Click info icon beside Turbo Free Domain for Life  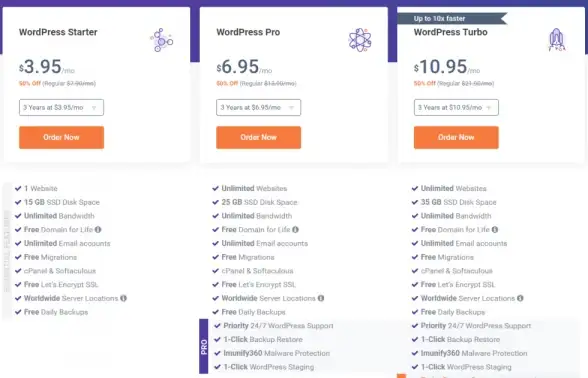[495, 230]
